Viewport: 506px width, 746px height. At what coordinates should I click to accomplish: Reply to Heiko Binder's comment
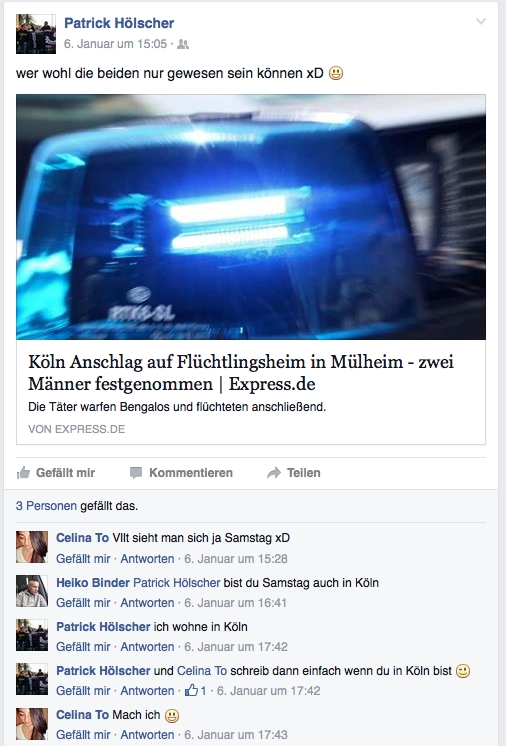tap(147, 603)
